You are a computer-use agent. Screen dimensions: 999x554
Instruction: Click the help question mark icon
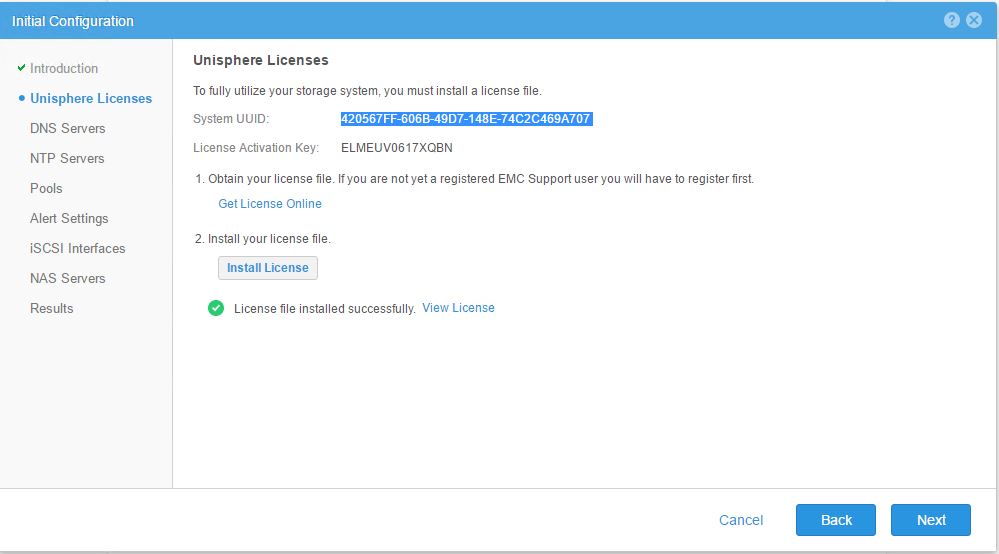tap(952, 20)
